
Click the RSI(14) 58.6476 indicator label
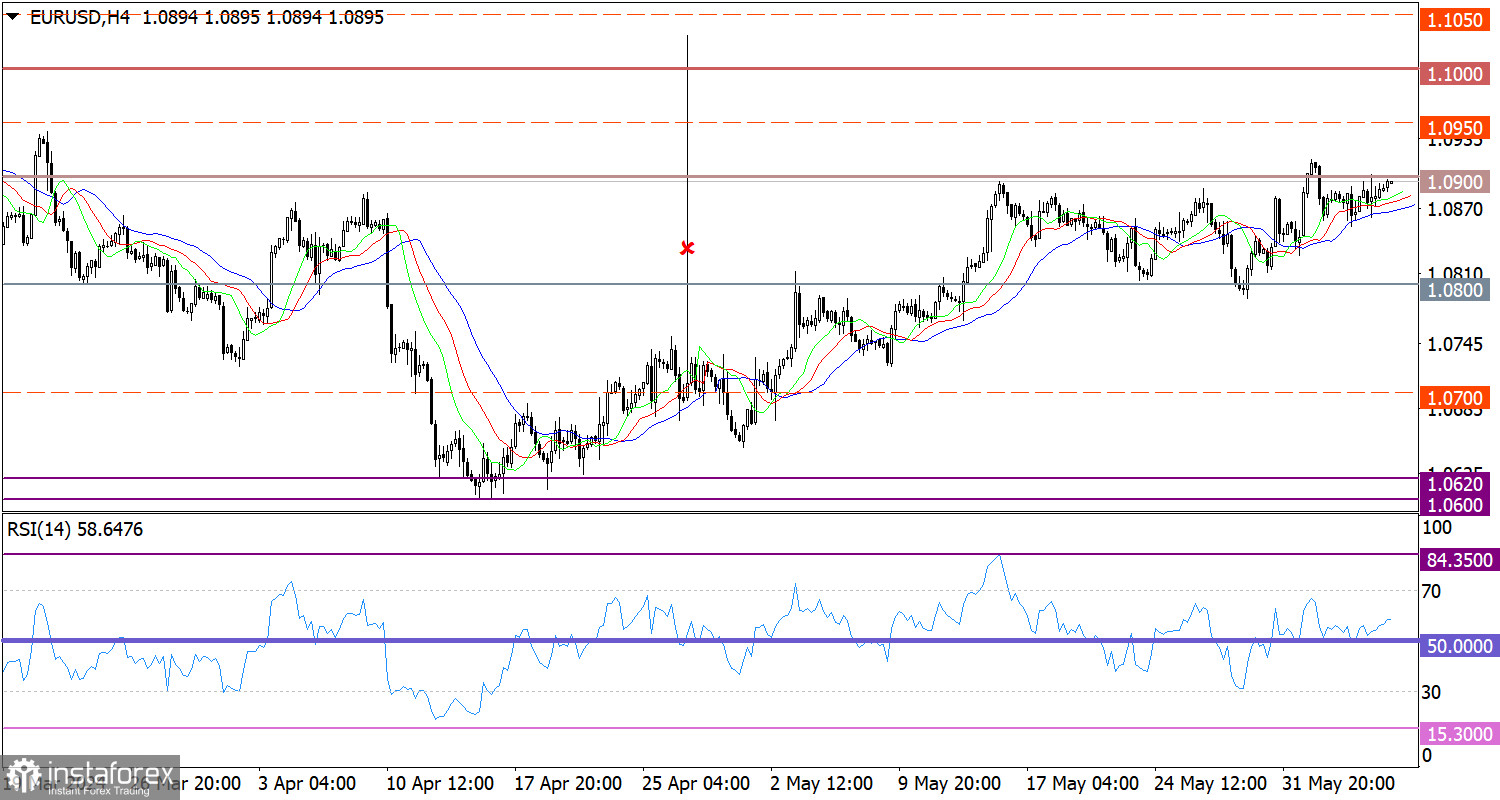75,530
